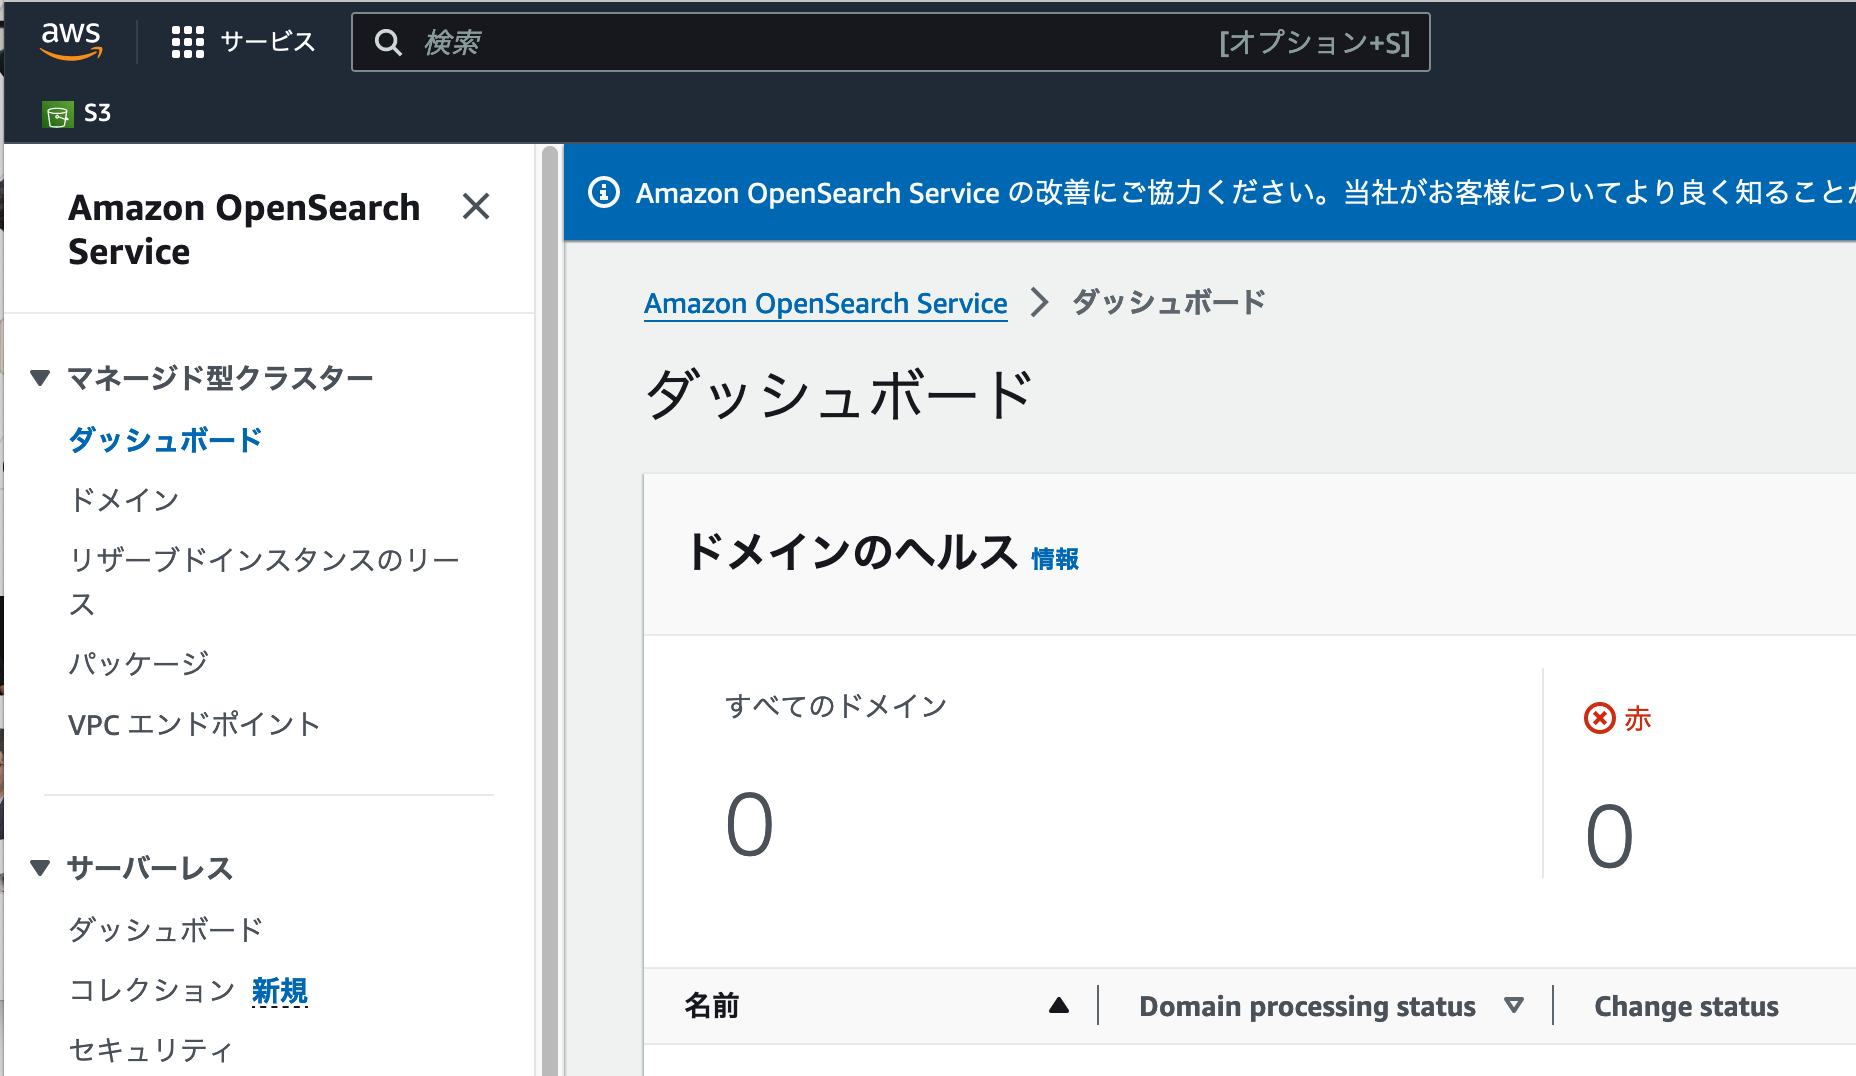Screen dimensions: 1856x1076
Task: Click 新規 next to コレクション
Action: coord(280,990)
